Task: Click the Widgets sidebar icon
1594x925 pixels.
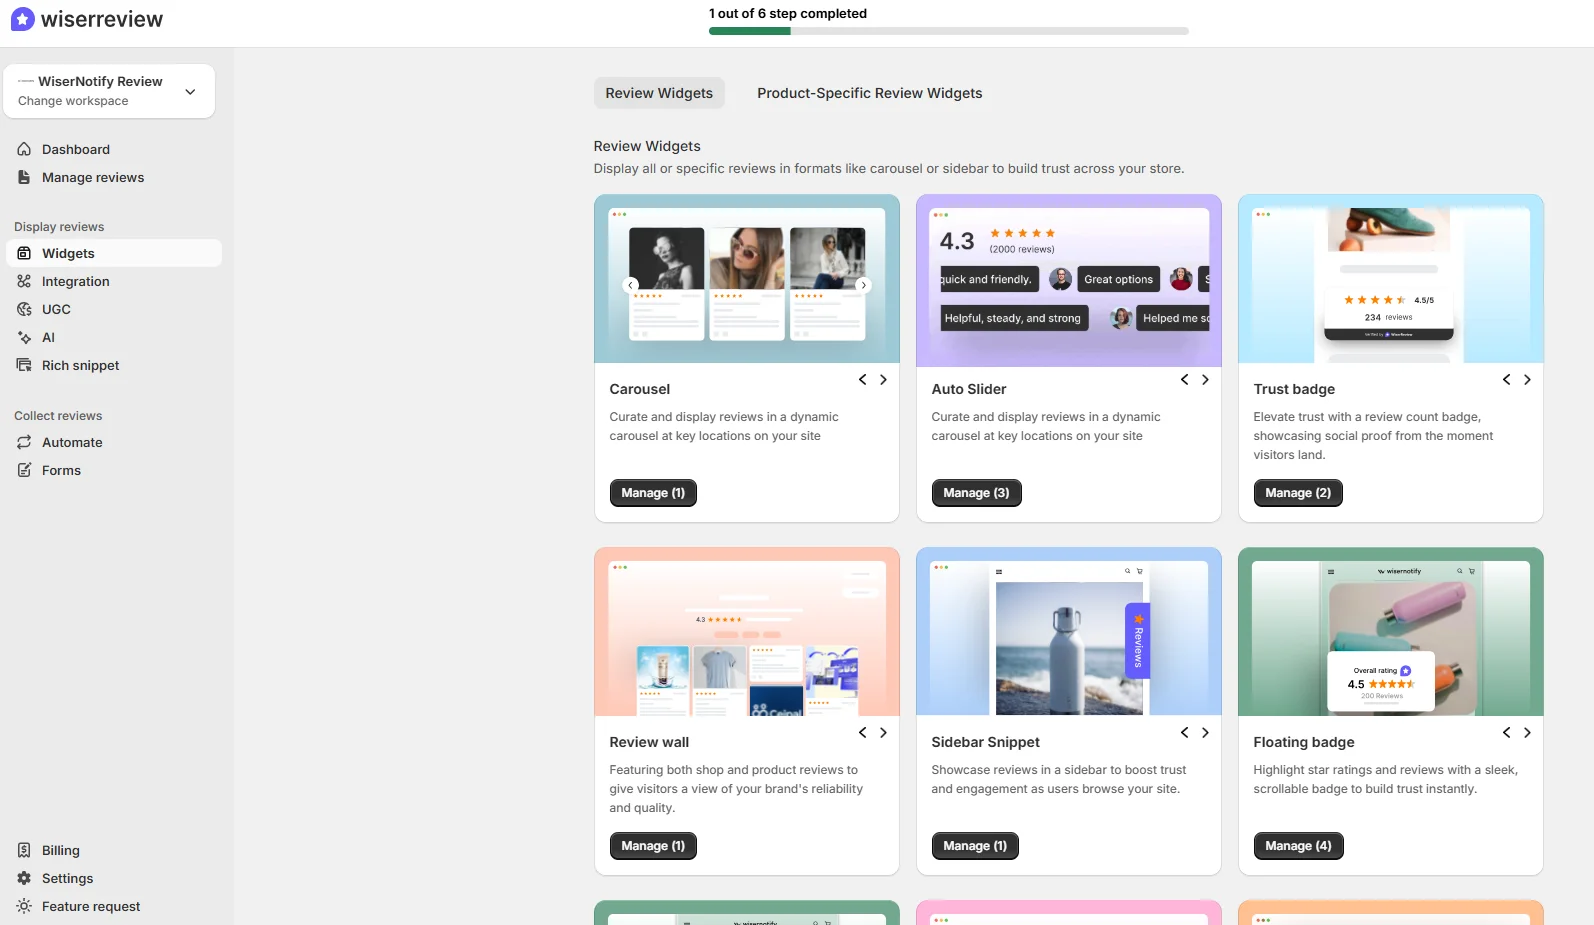Action: tap(24, 253)
